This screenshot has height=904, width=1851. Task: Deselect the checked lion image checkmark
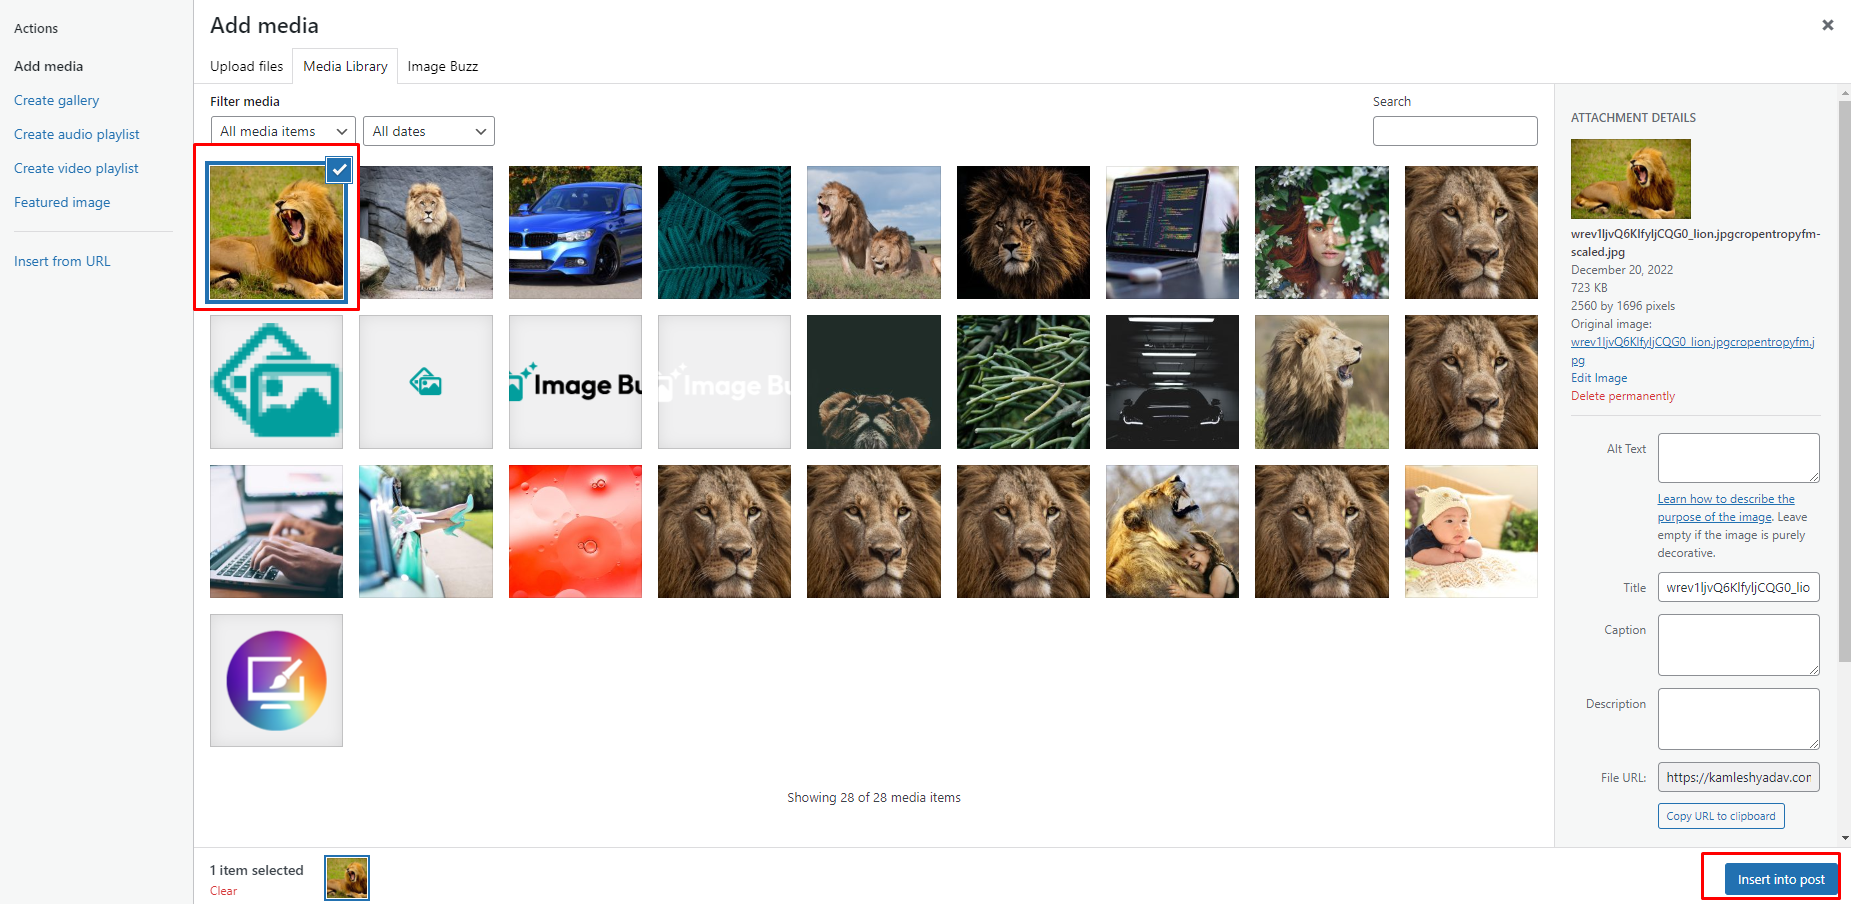coord(340,170)
